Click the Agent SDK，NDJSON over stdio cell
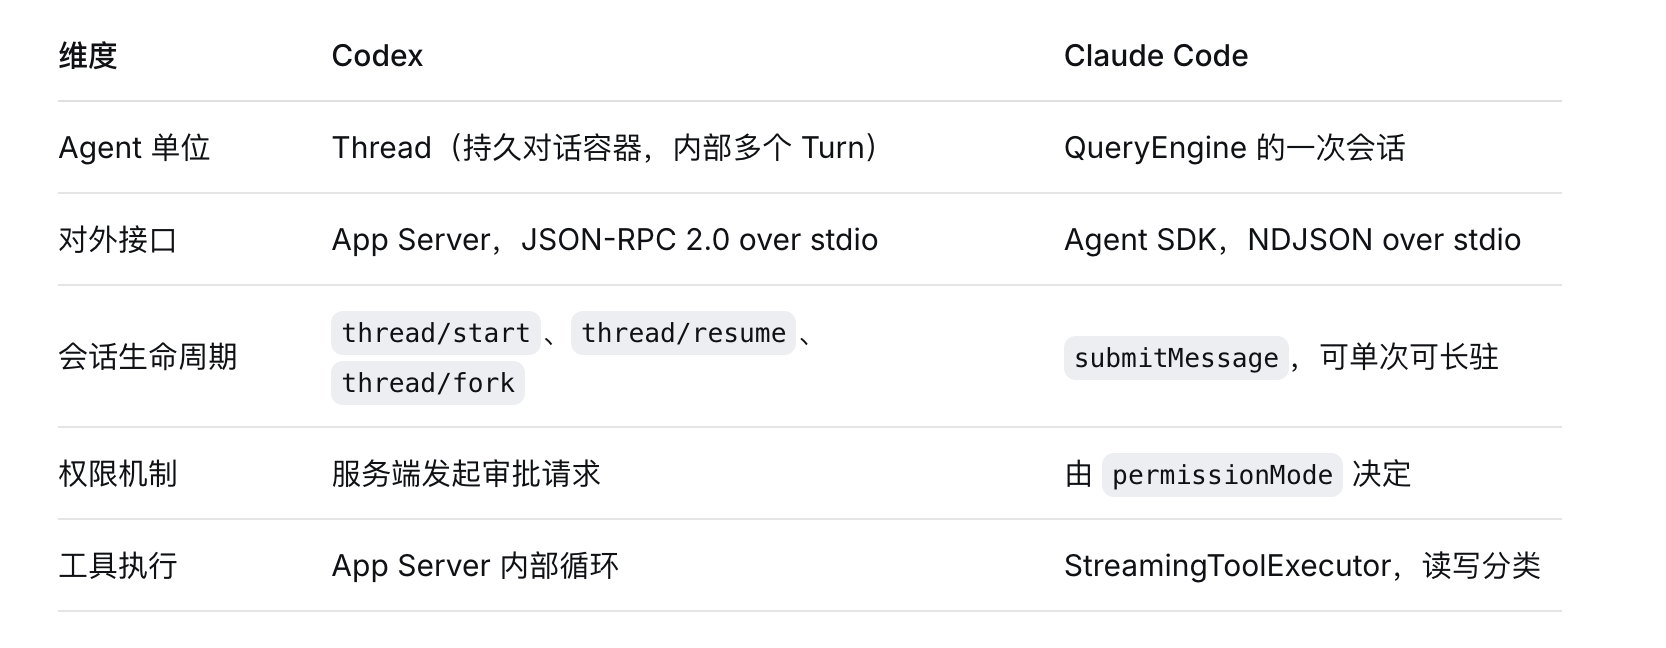 point(1292,240)
